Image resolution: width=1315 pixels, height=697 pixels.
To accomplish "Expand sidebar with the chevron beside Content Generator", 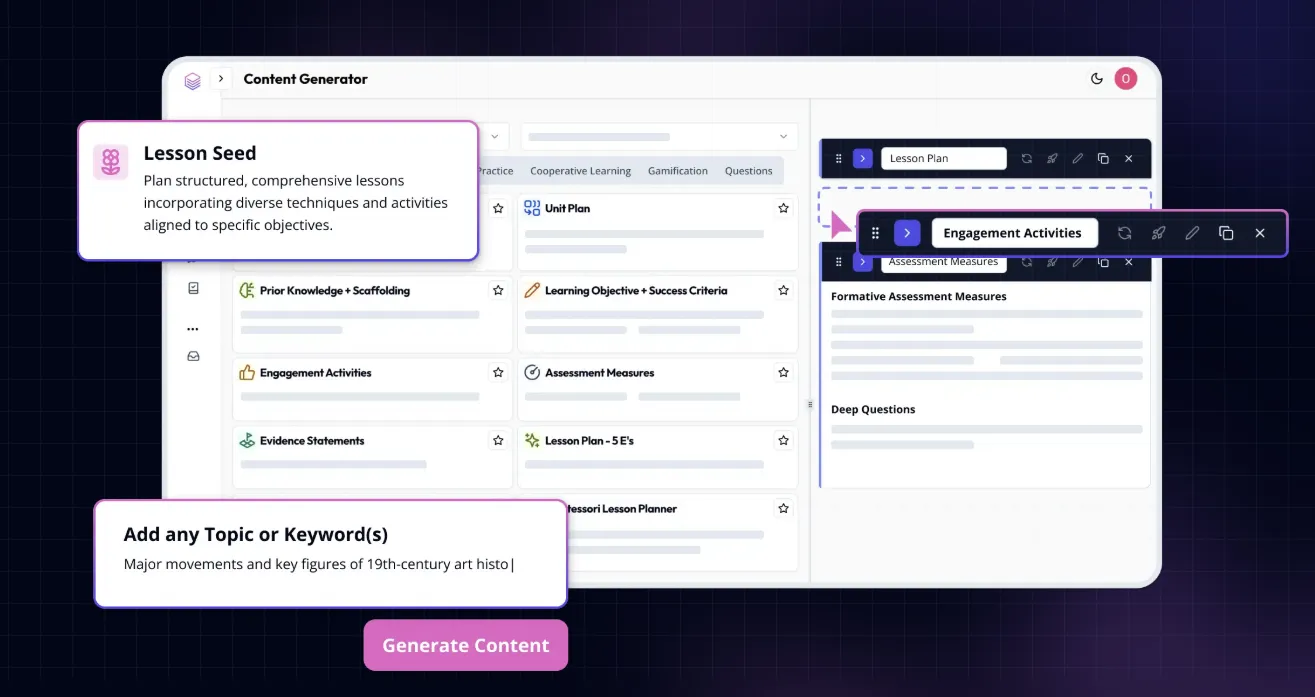I will (221, 79).
